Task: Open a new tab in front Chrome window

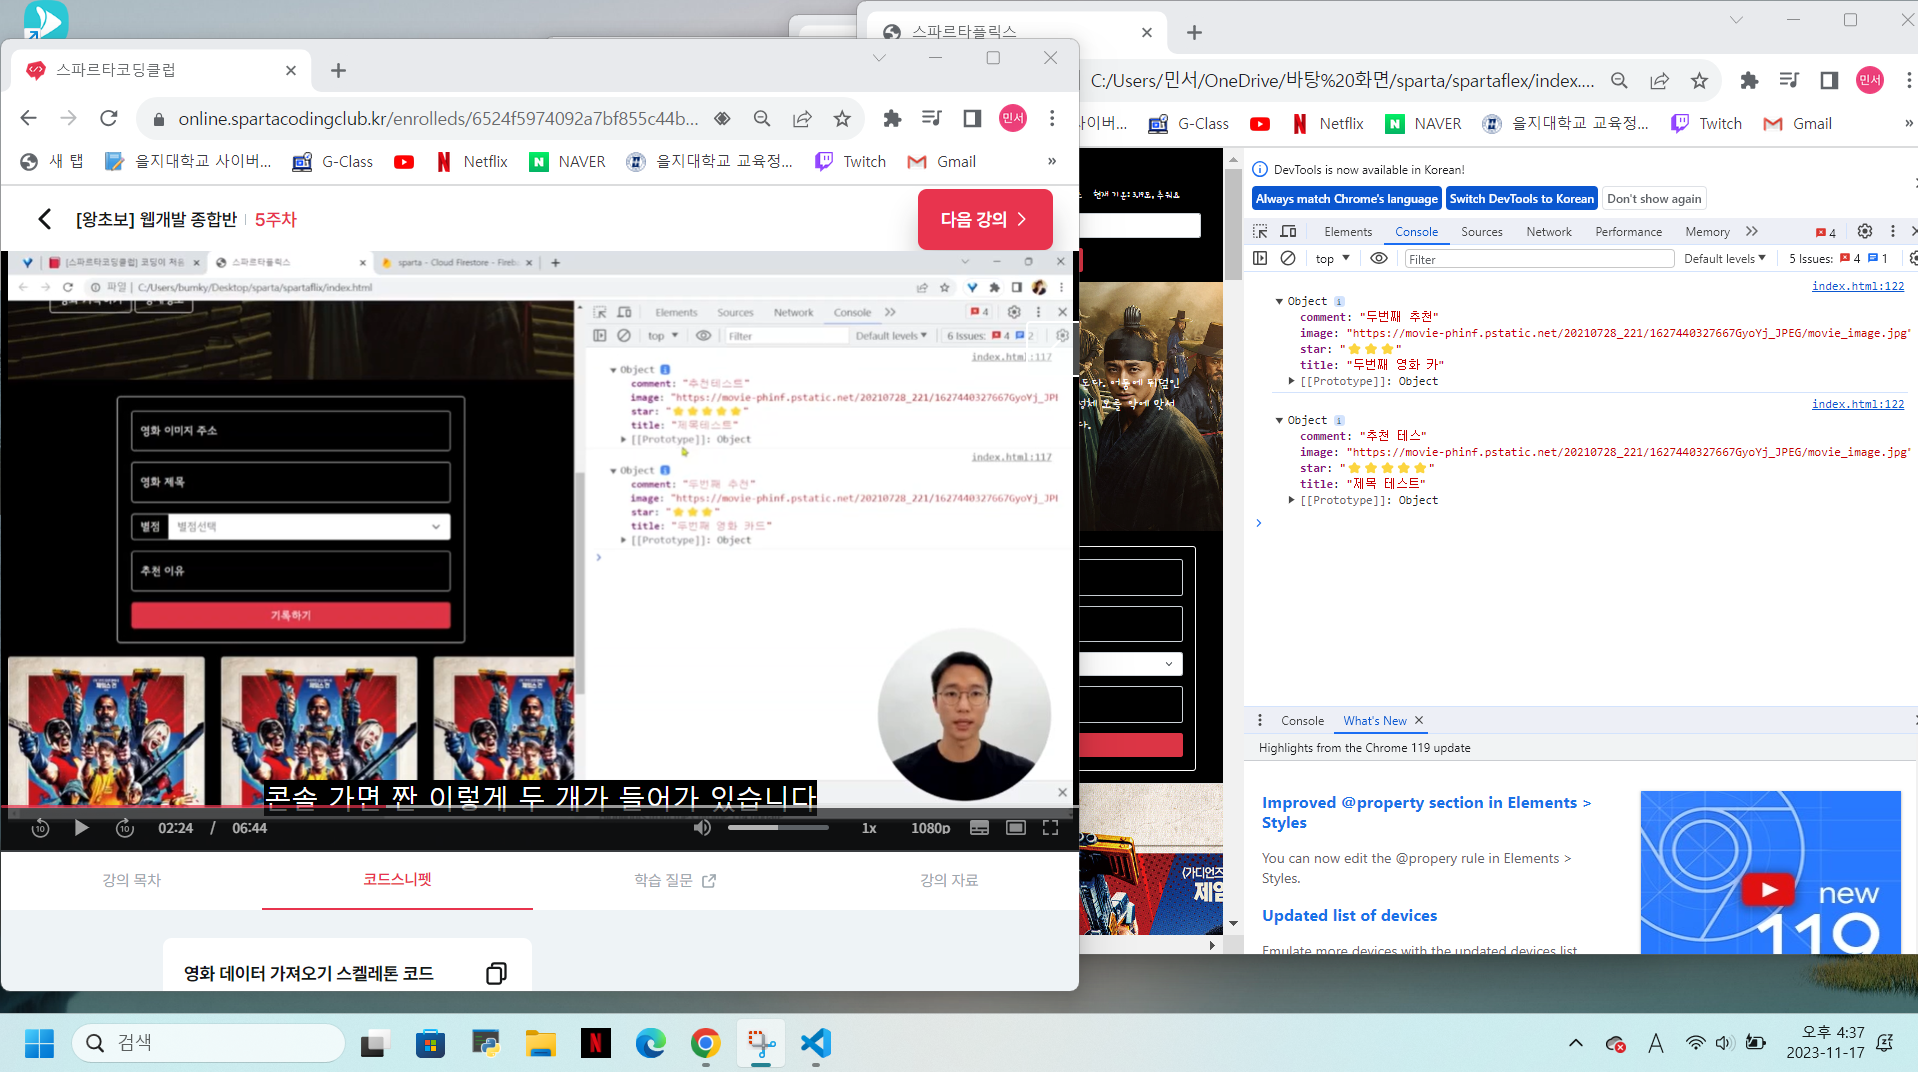Action: coord(338,70)
